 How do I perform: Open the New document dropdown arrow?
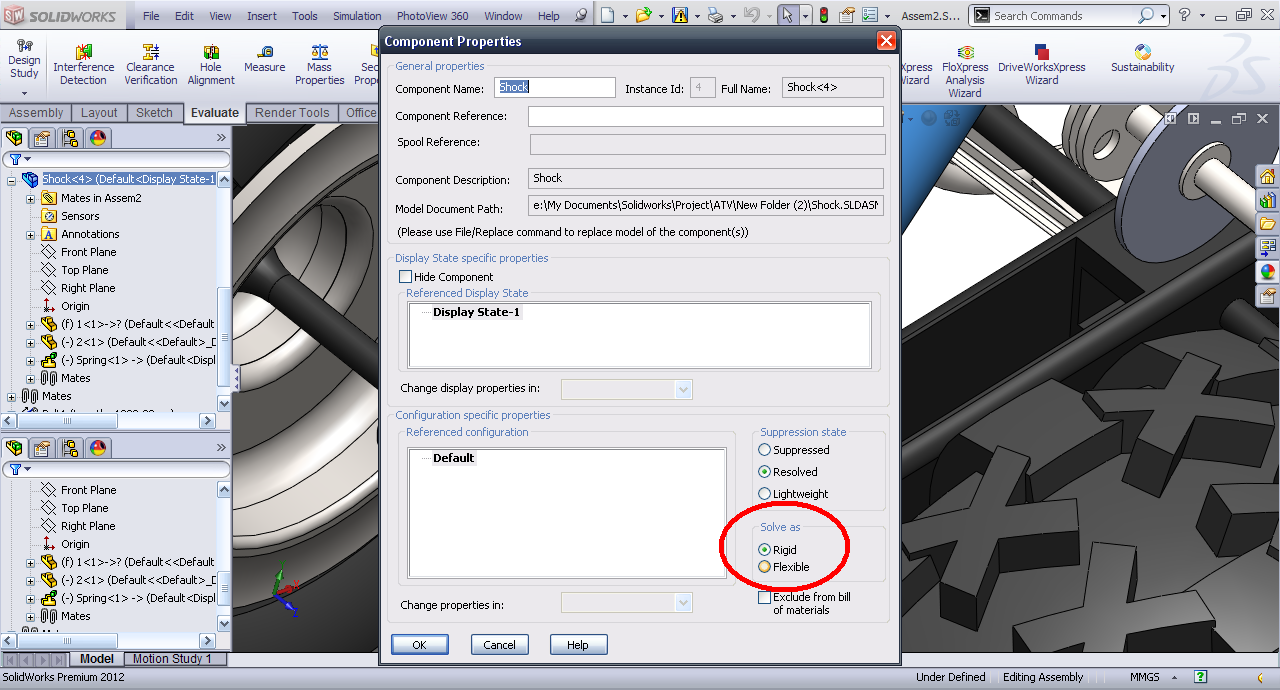click(x=625, y=16)
